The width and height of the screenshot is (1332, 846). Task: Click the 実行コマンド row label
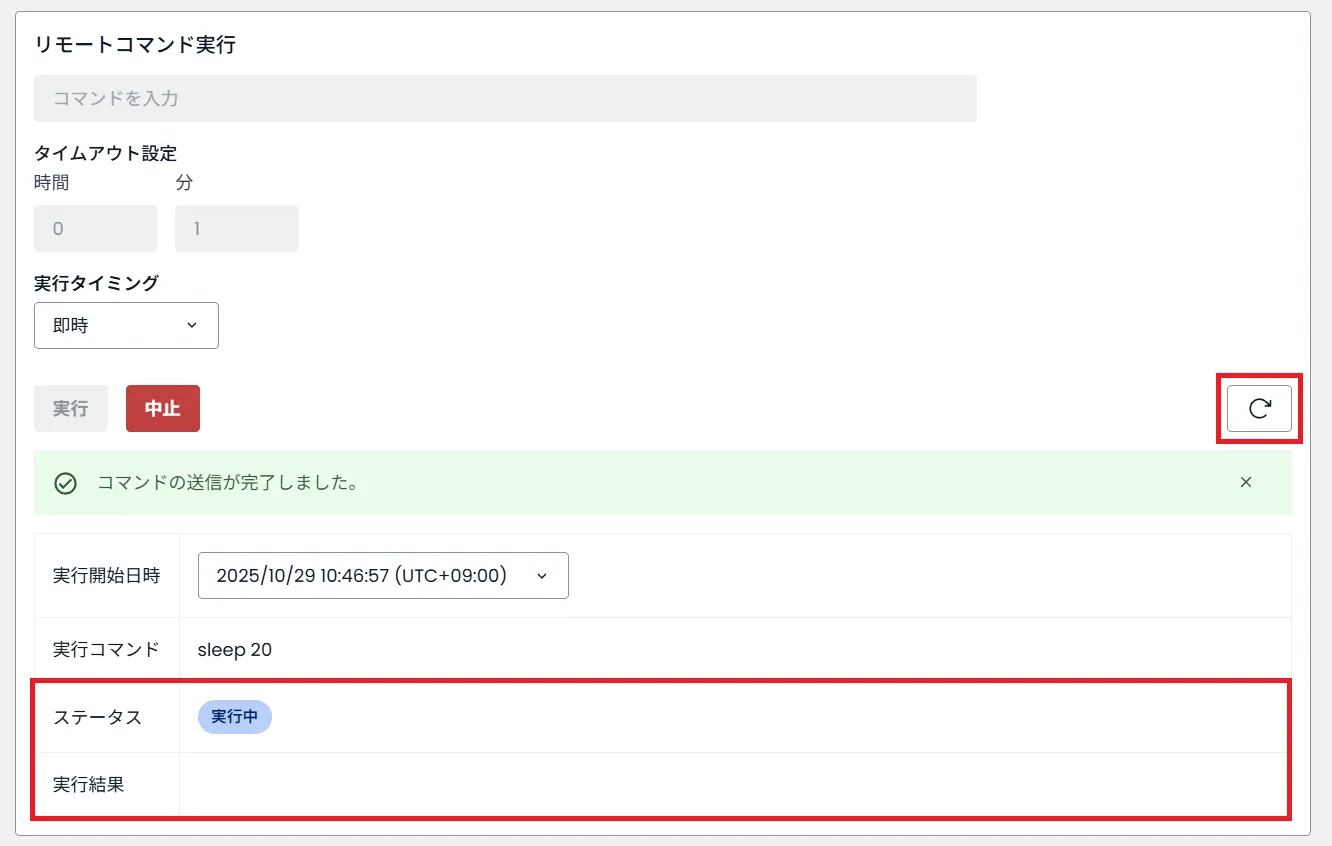106,650
